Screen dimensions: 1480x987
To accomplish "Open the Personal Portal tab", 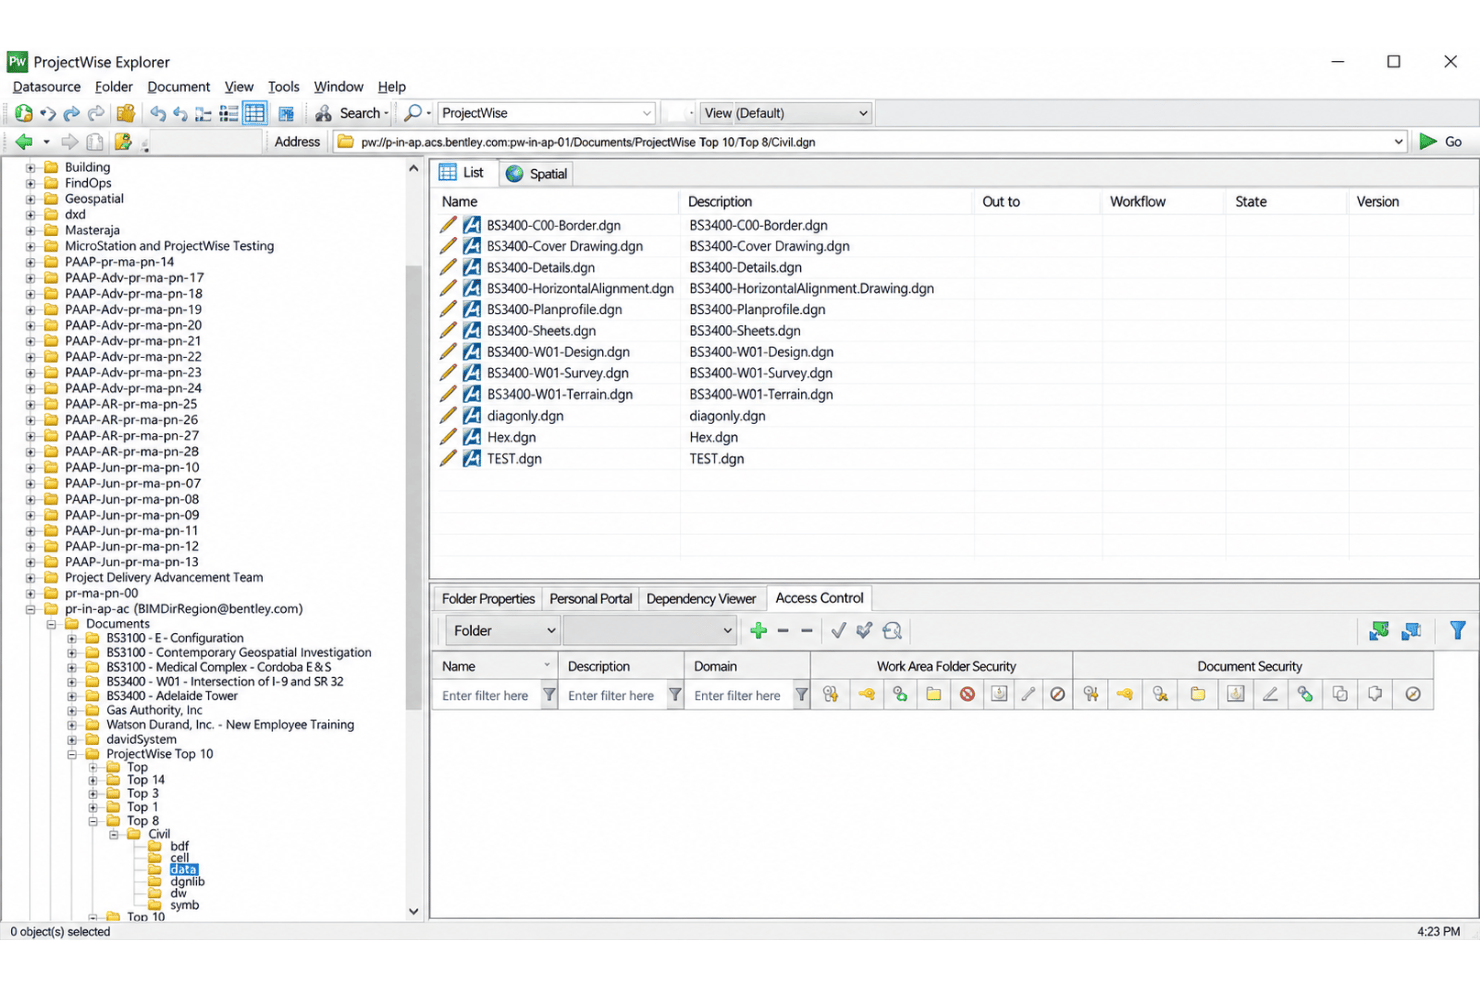I will pyautogui.click(x=591, y=599).
